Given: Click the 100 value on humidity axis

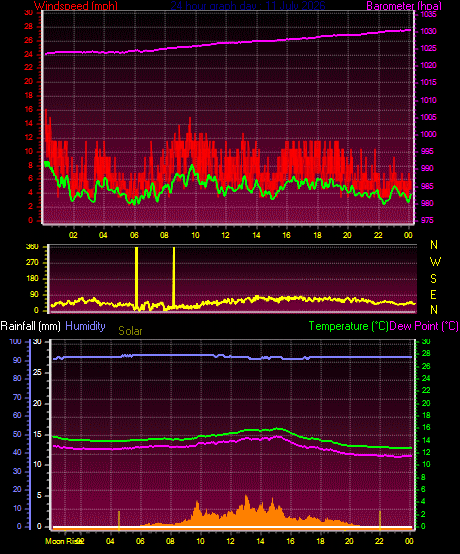Looking at the screenshot, I should pos(16,342).
